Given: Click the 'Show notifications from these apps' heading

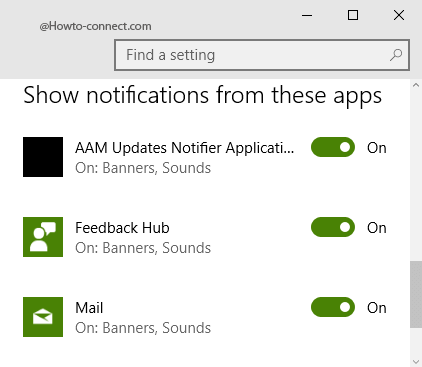Looking at the screenshot, I should point(202,96).
